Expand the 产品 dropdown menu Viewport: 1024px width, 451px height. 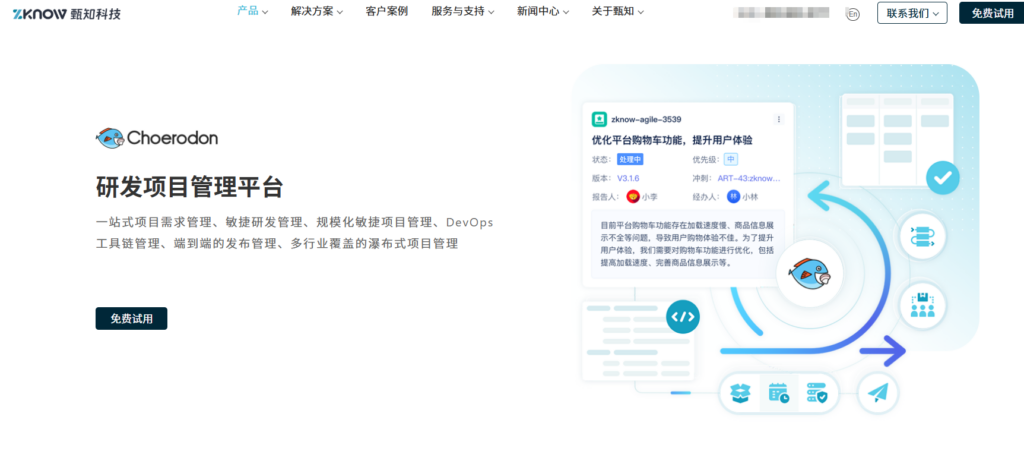(x=252, y=12)
